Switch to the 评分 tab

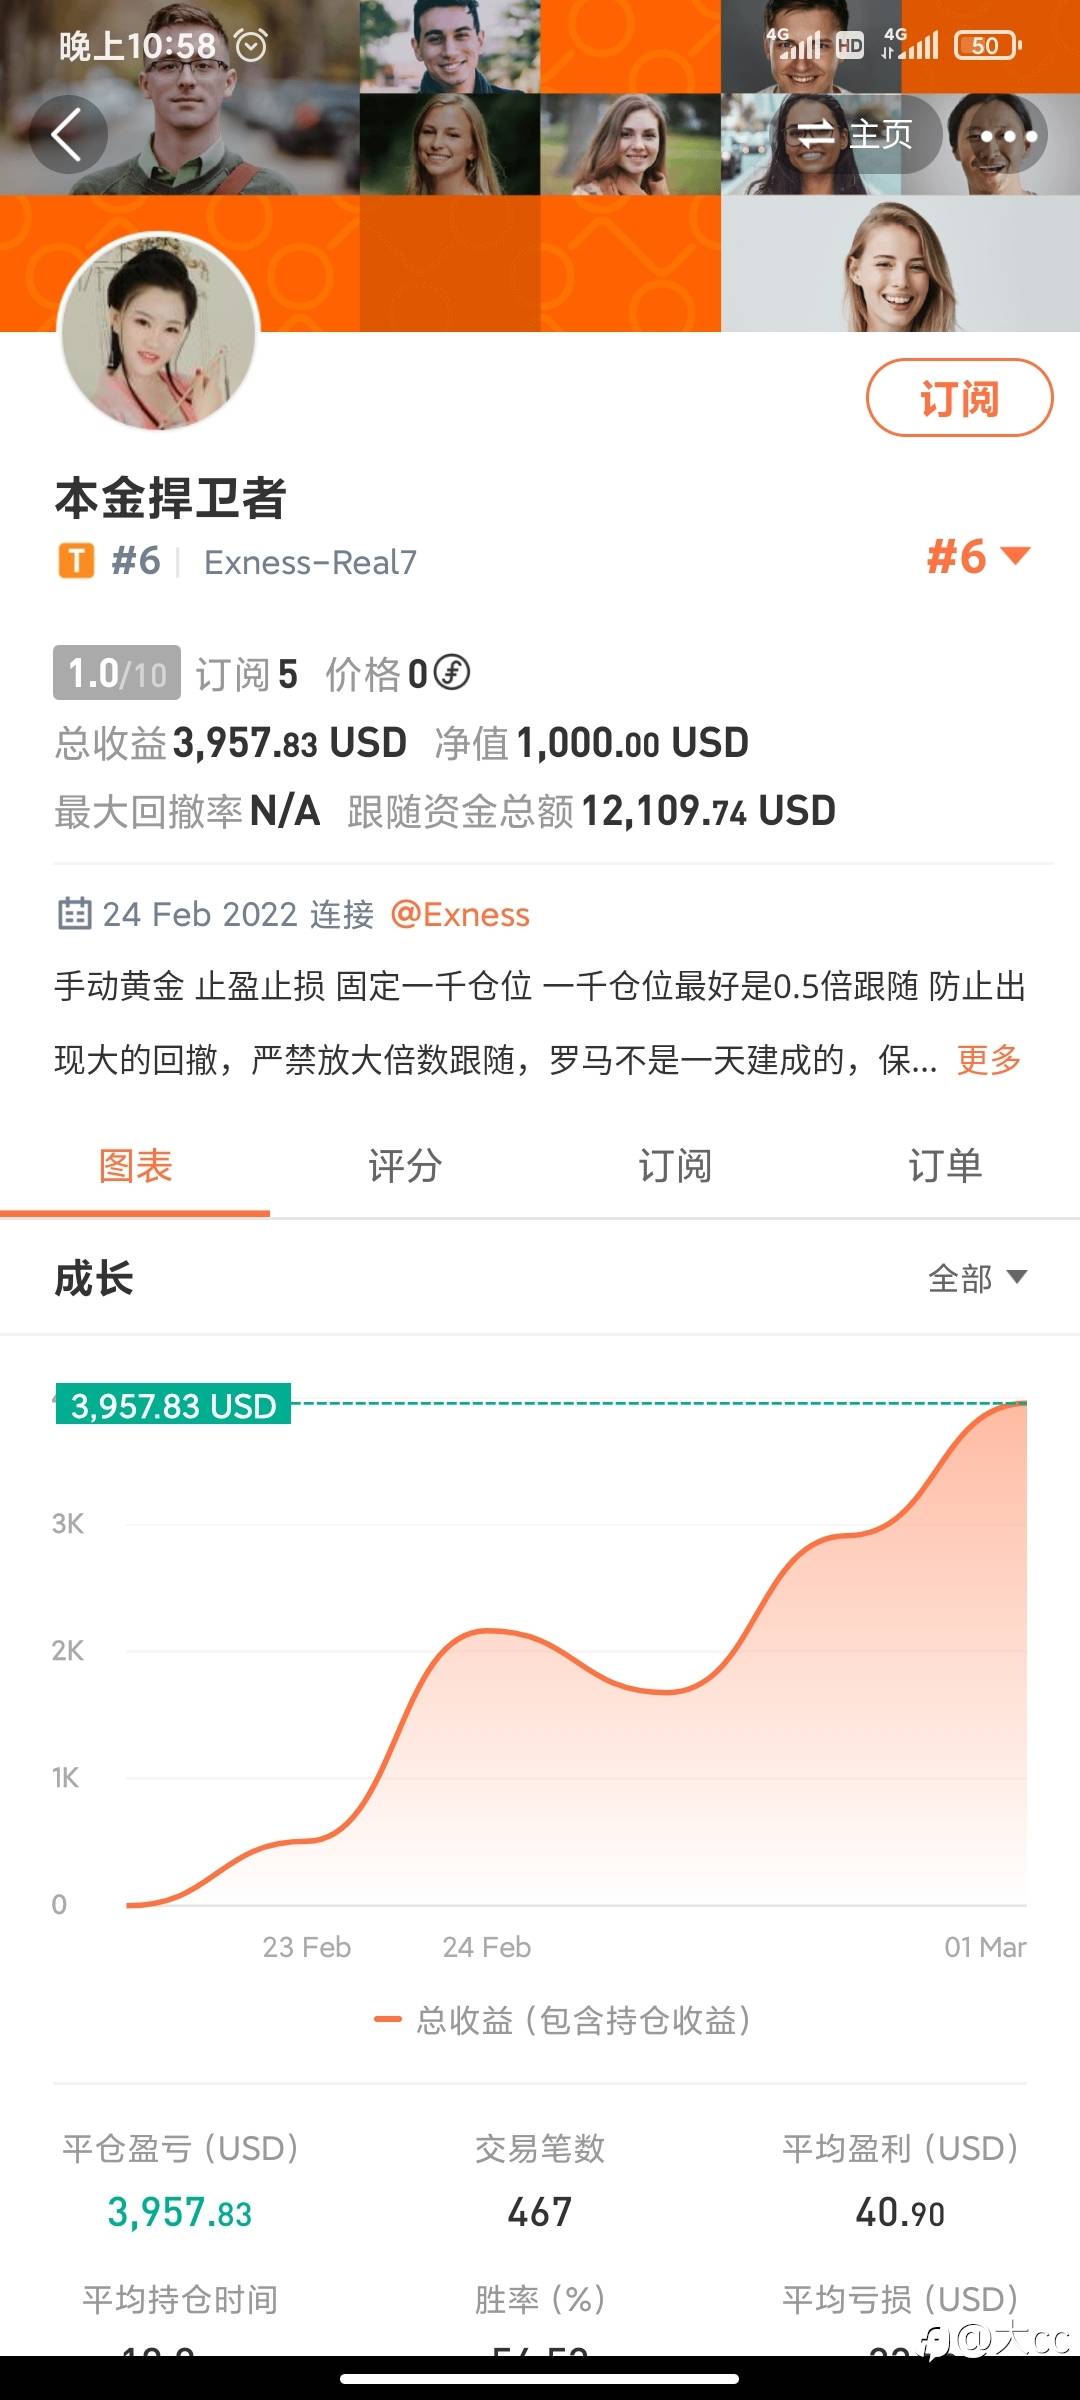coord(405,1166)
